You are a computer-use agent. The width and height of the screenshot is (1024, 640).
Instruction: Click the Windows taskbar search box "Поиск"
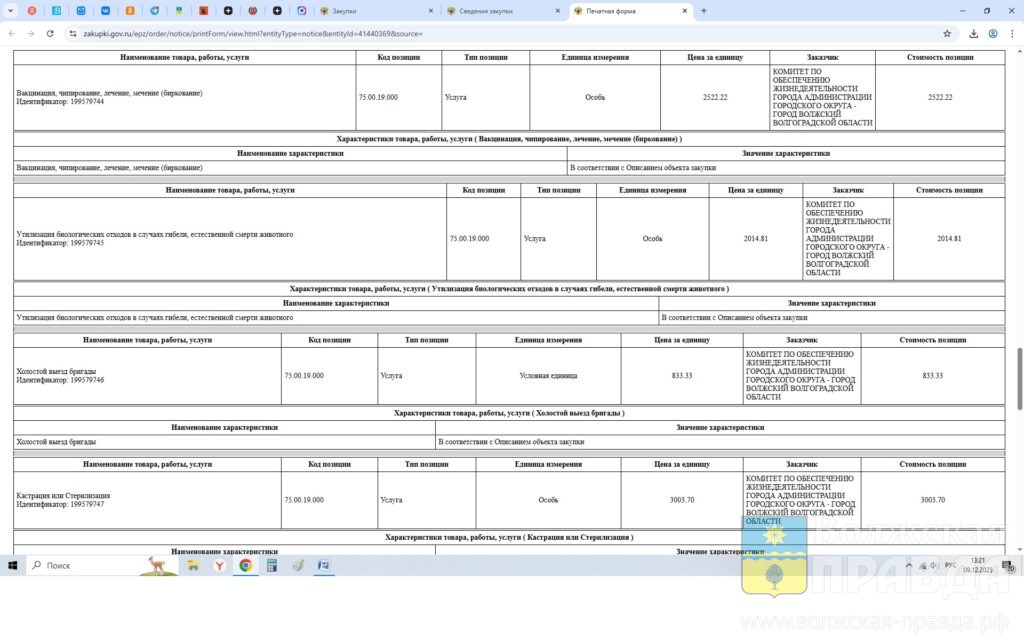coord(90,565)
